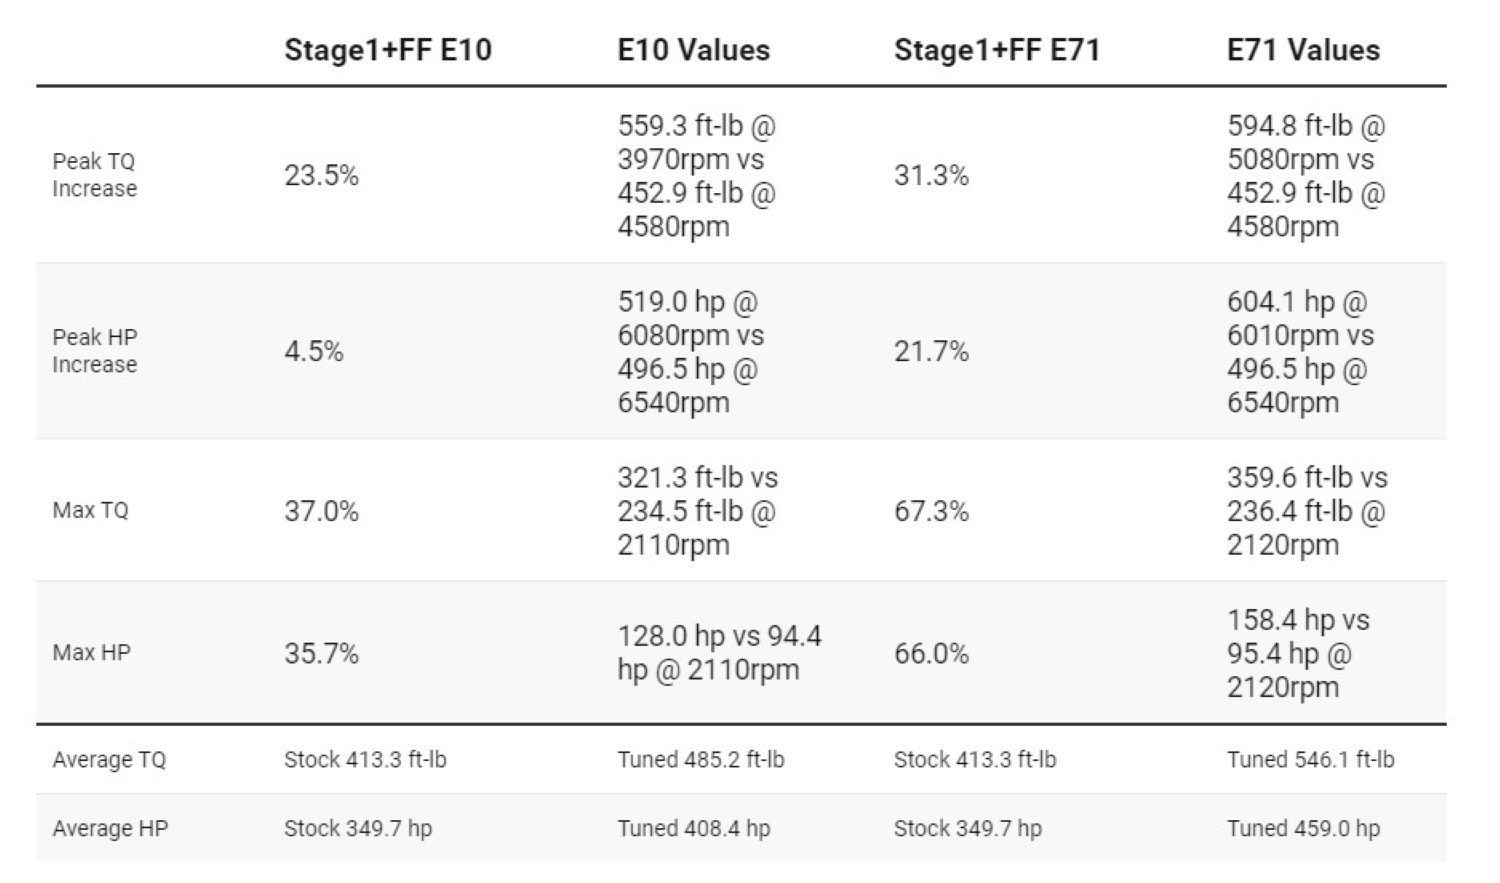Viewport: 1500px width, 883px height.
Task: Click the Max TQ row label
Action: point(90,511)
